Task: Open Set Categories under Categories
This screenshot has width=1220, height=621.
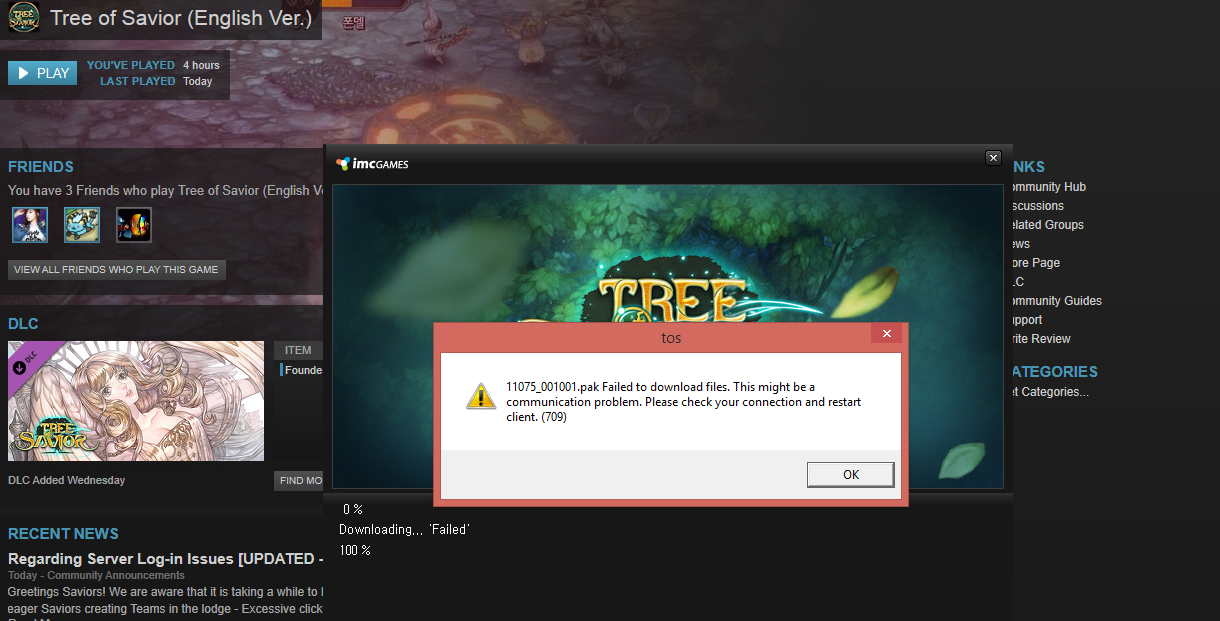Action: pos(1049,392)
